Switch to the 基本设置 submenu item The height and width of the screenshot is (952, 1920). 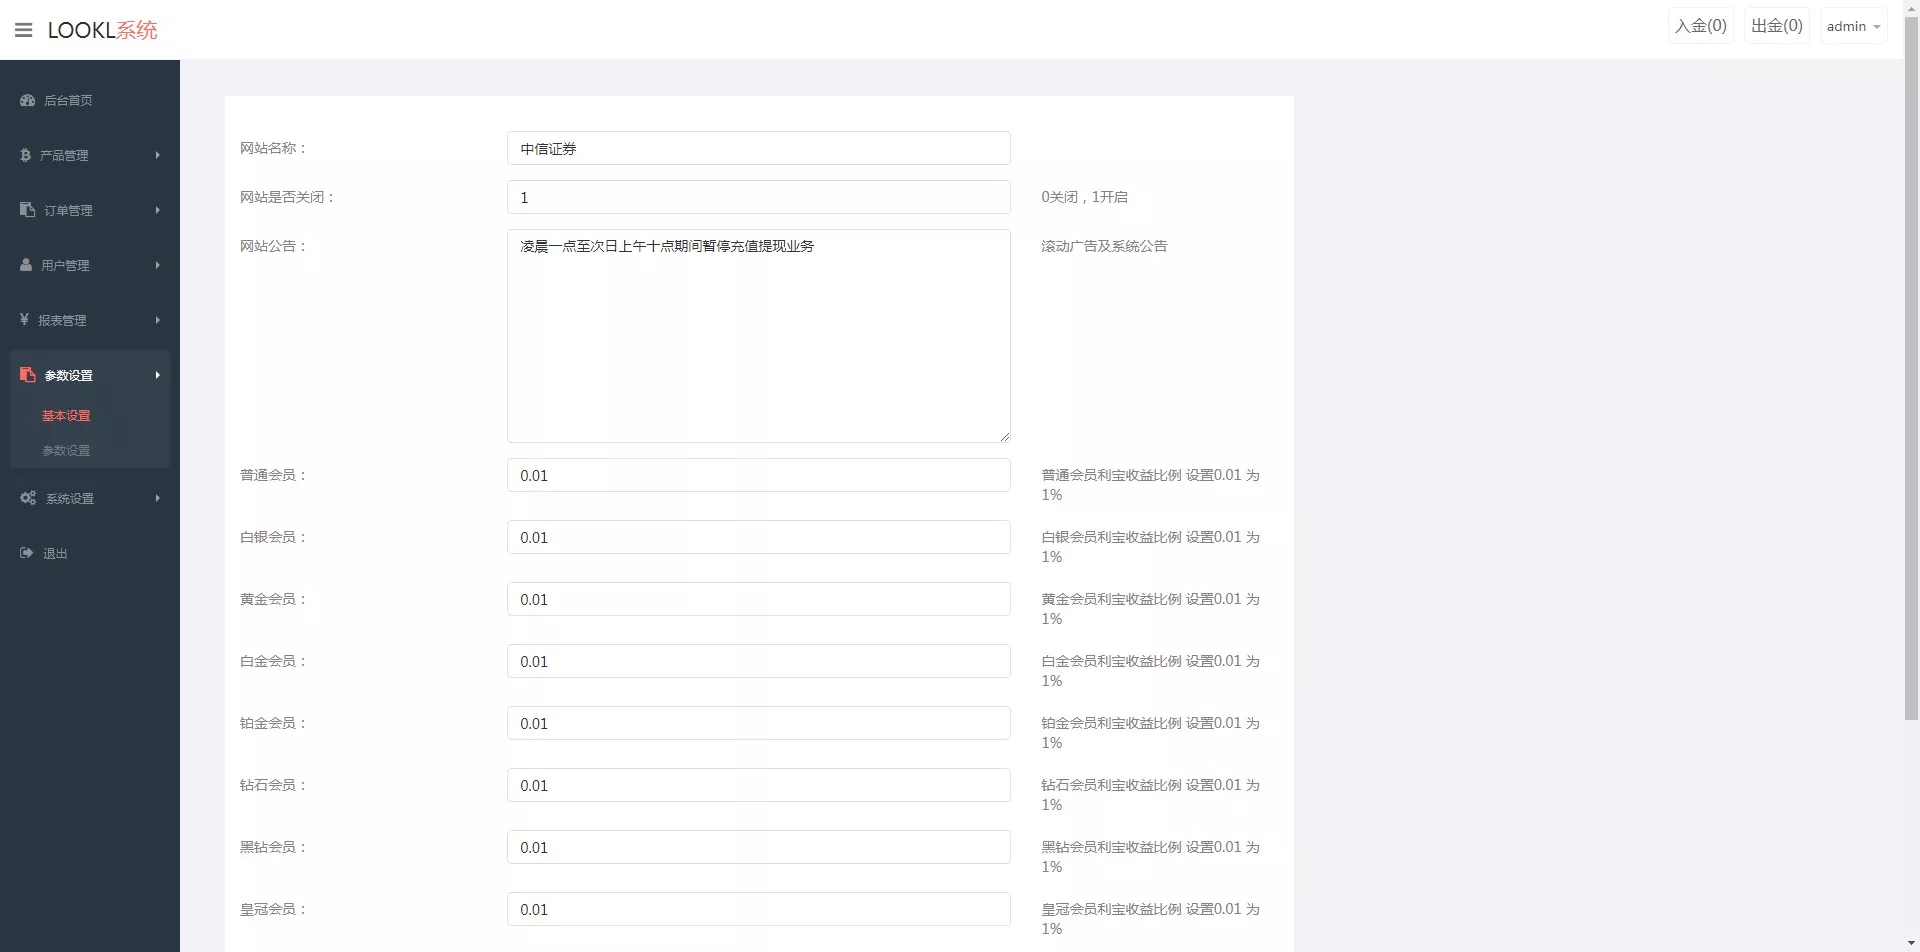click(x=66, y=415)
